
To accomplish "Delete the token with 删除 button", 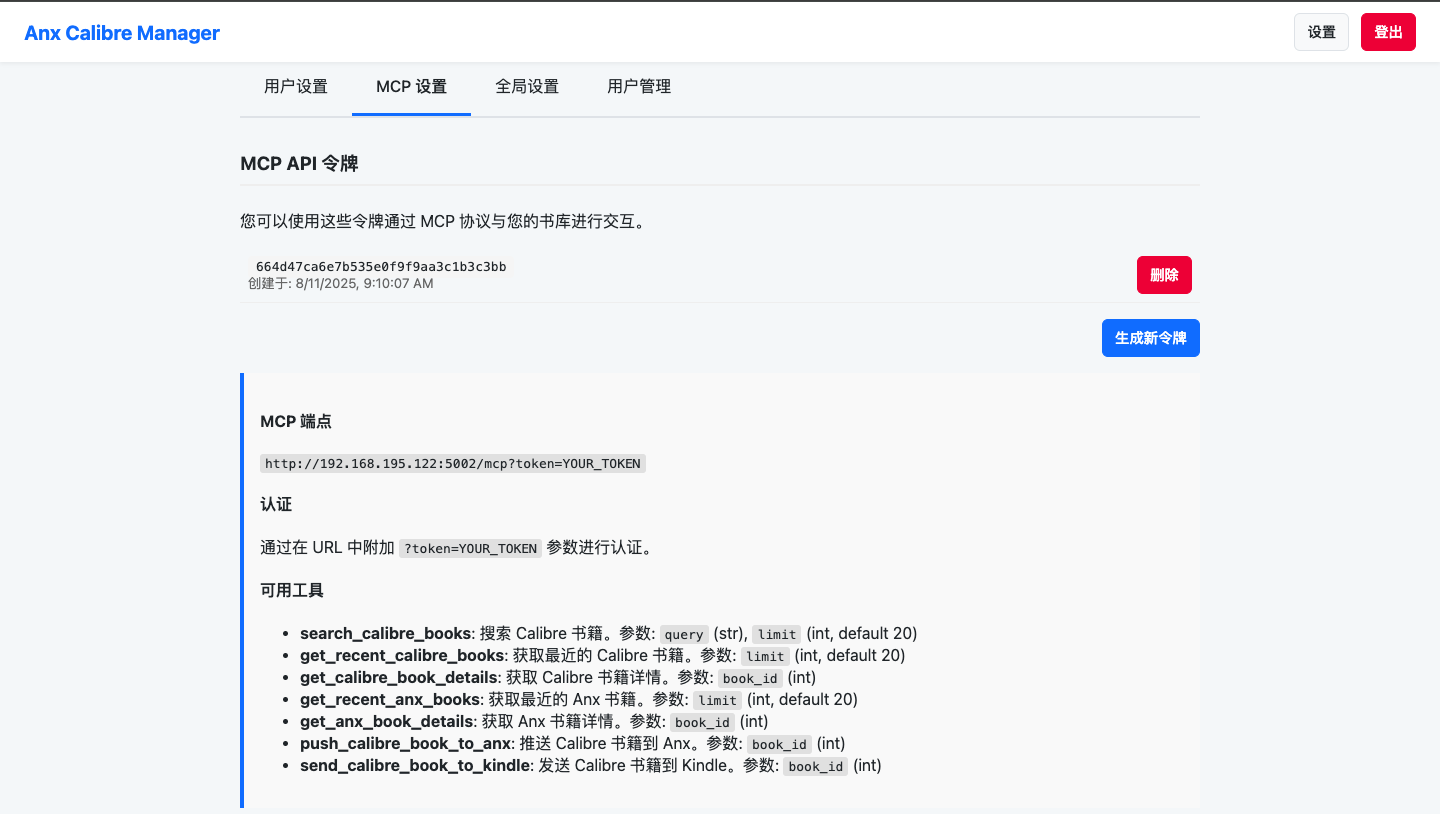I will [x=1164, y=275].
